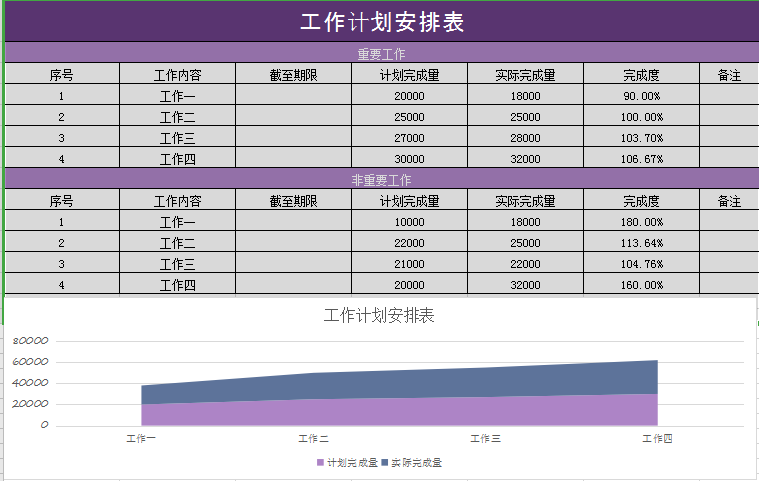
Task: Click the blue 实际完成量 legend marker
Action: coord(385,463)
